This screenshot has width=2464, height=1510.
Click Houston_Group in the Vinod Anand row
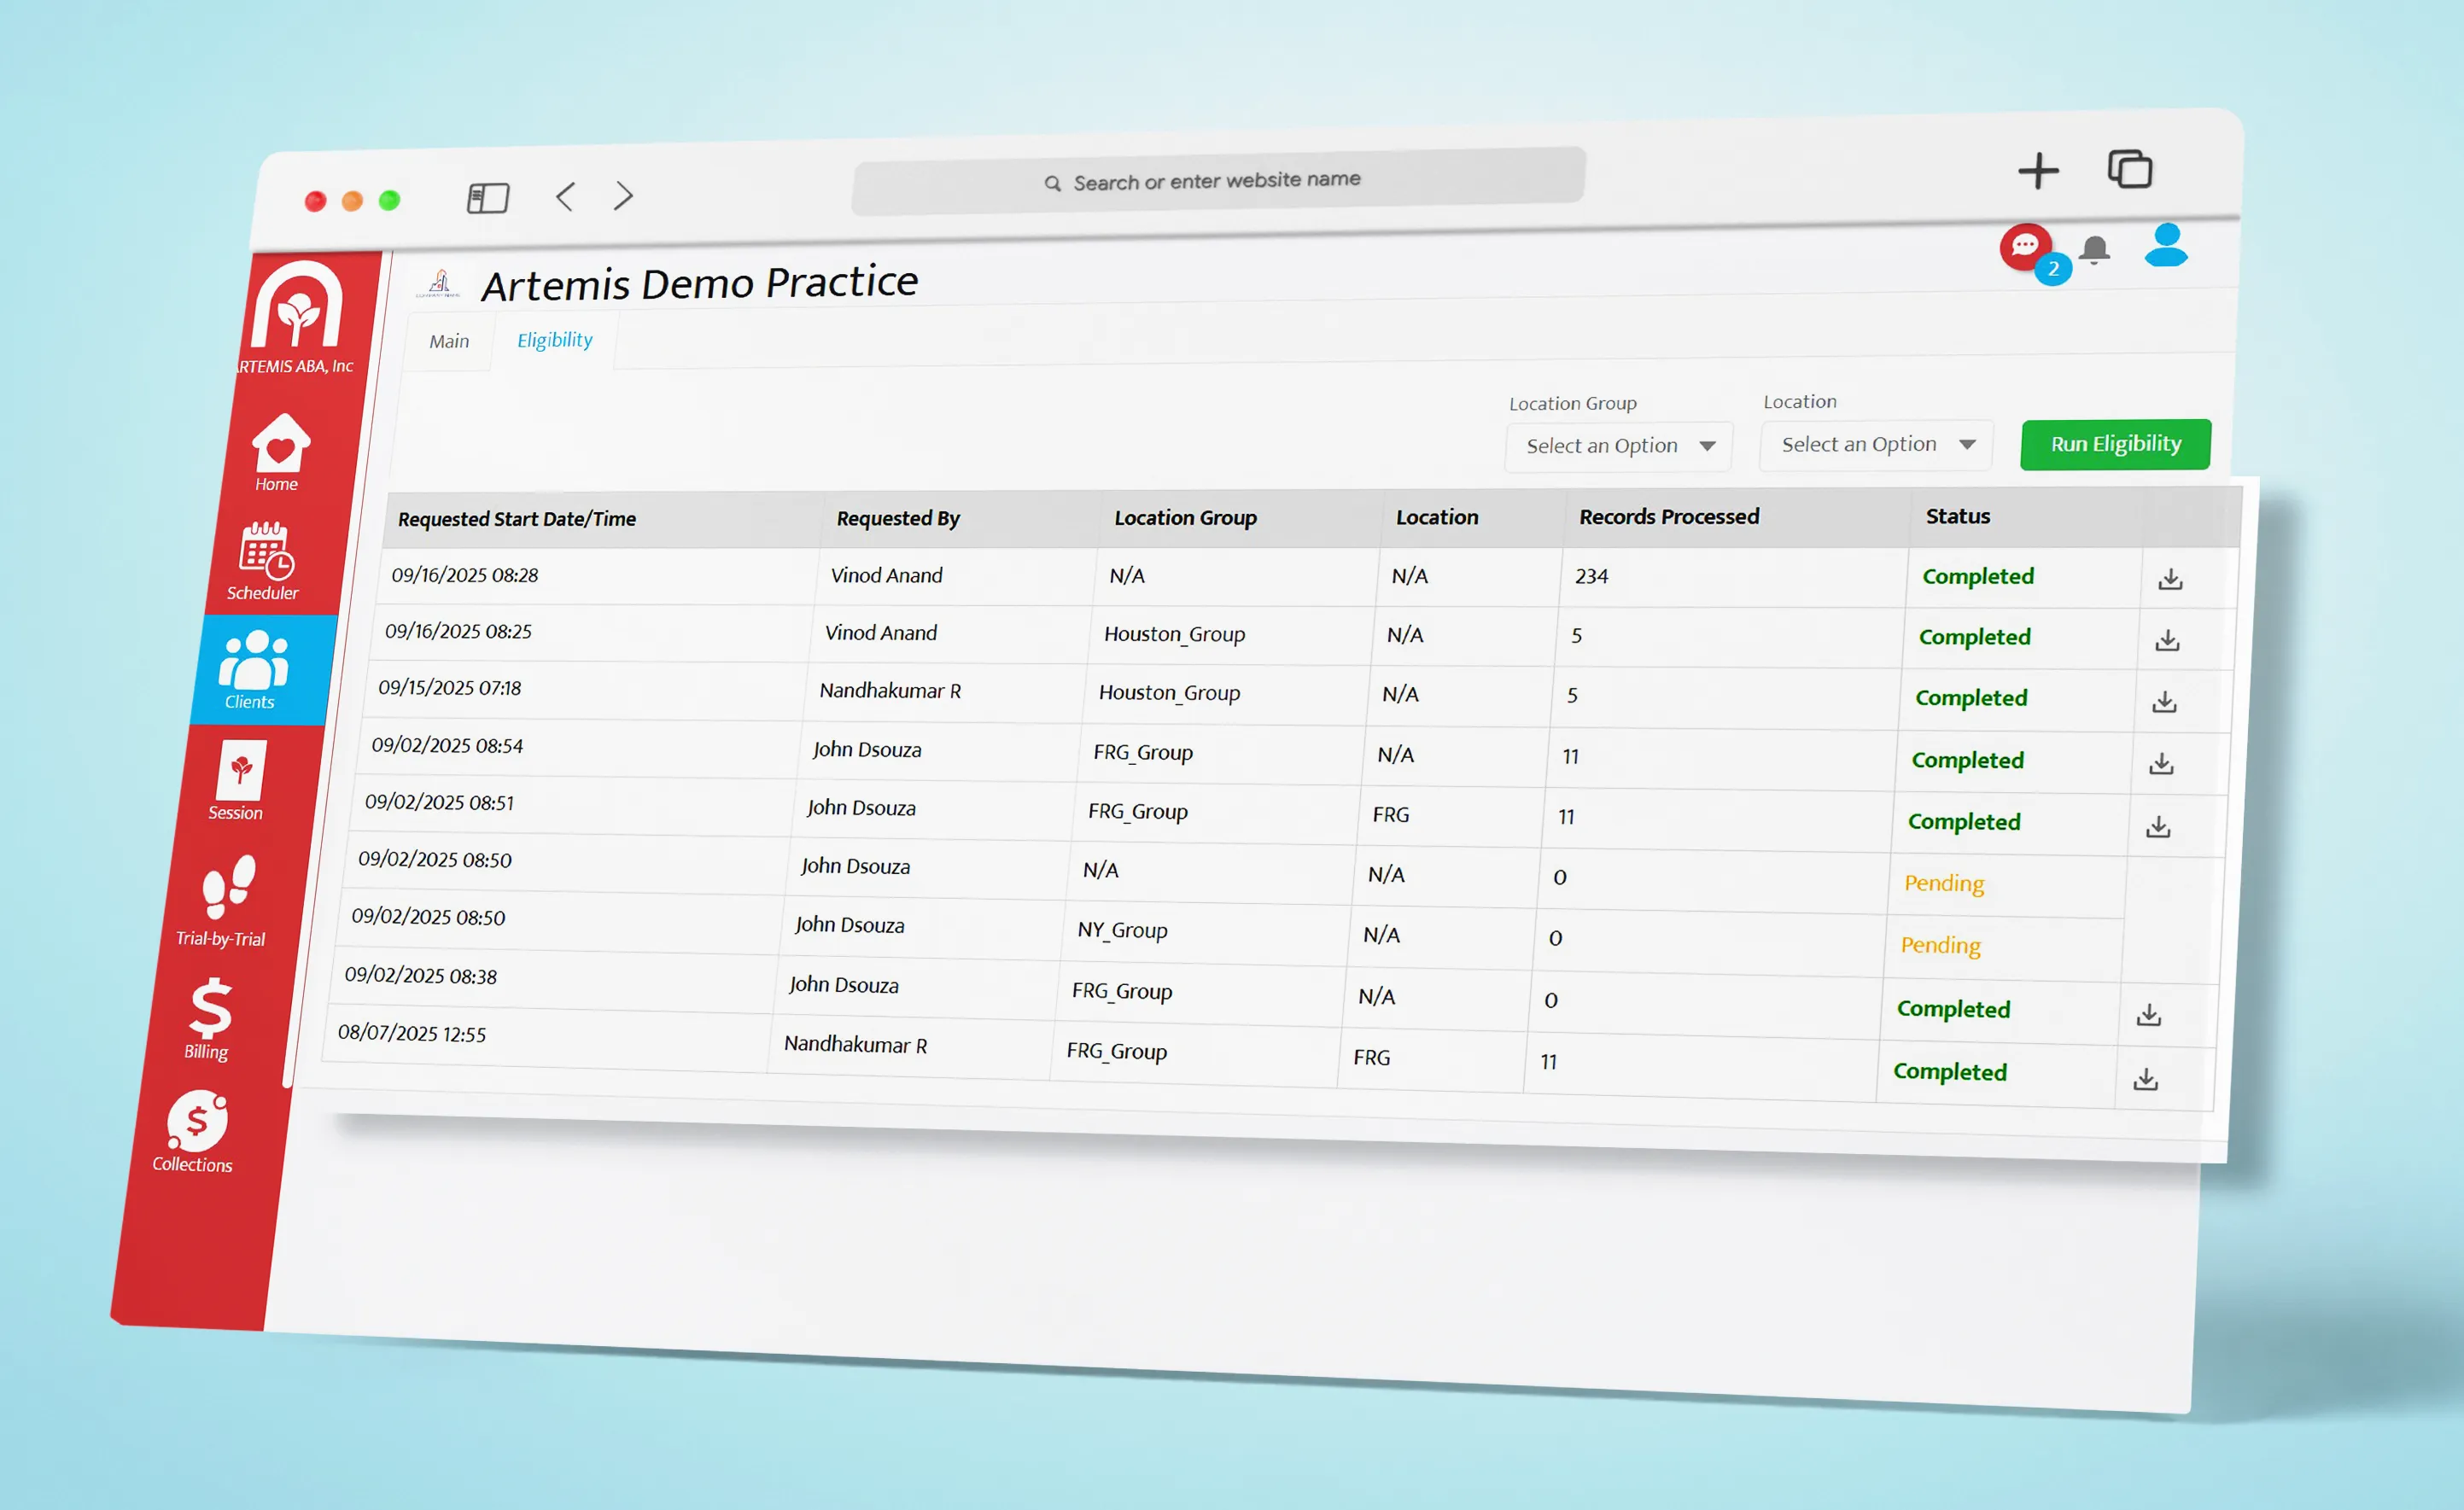[x=1174, y=634]
